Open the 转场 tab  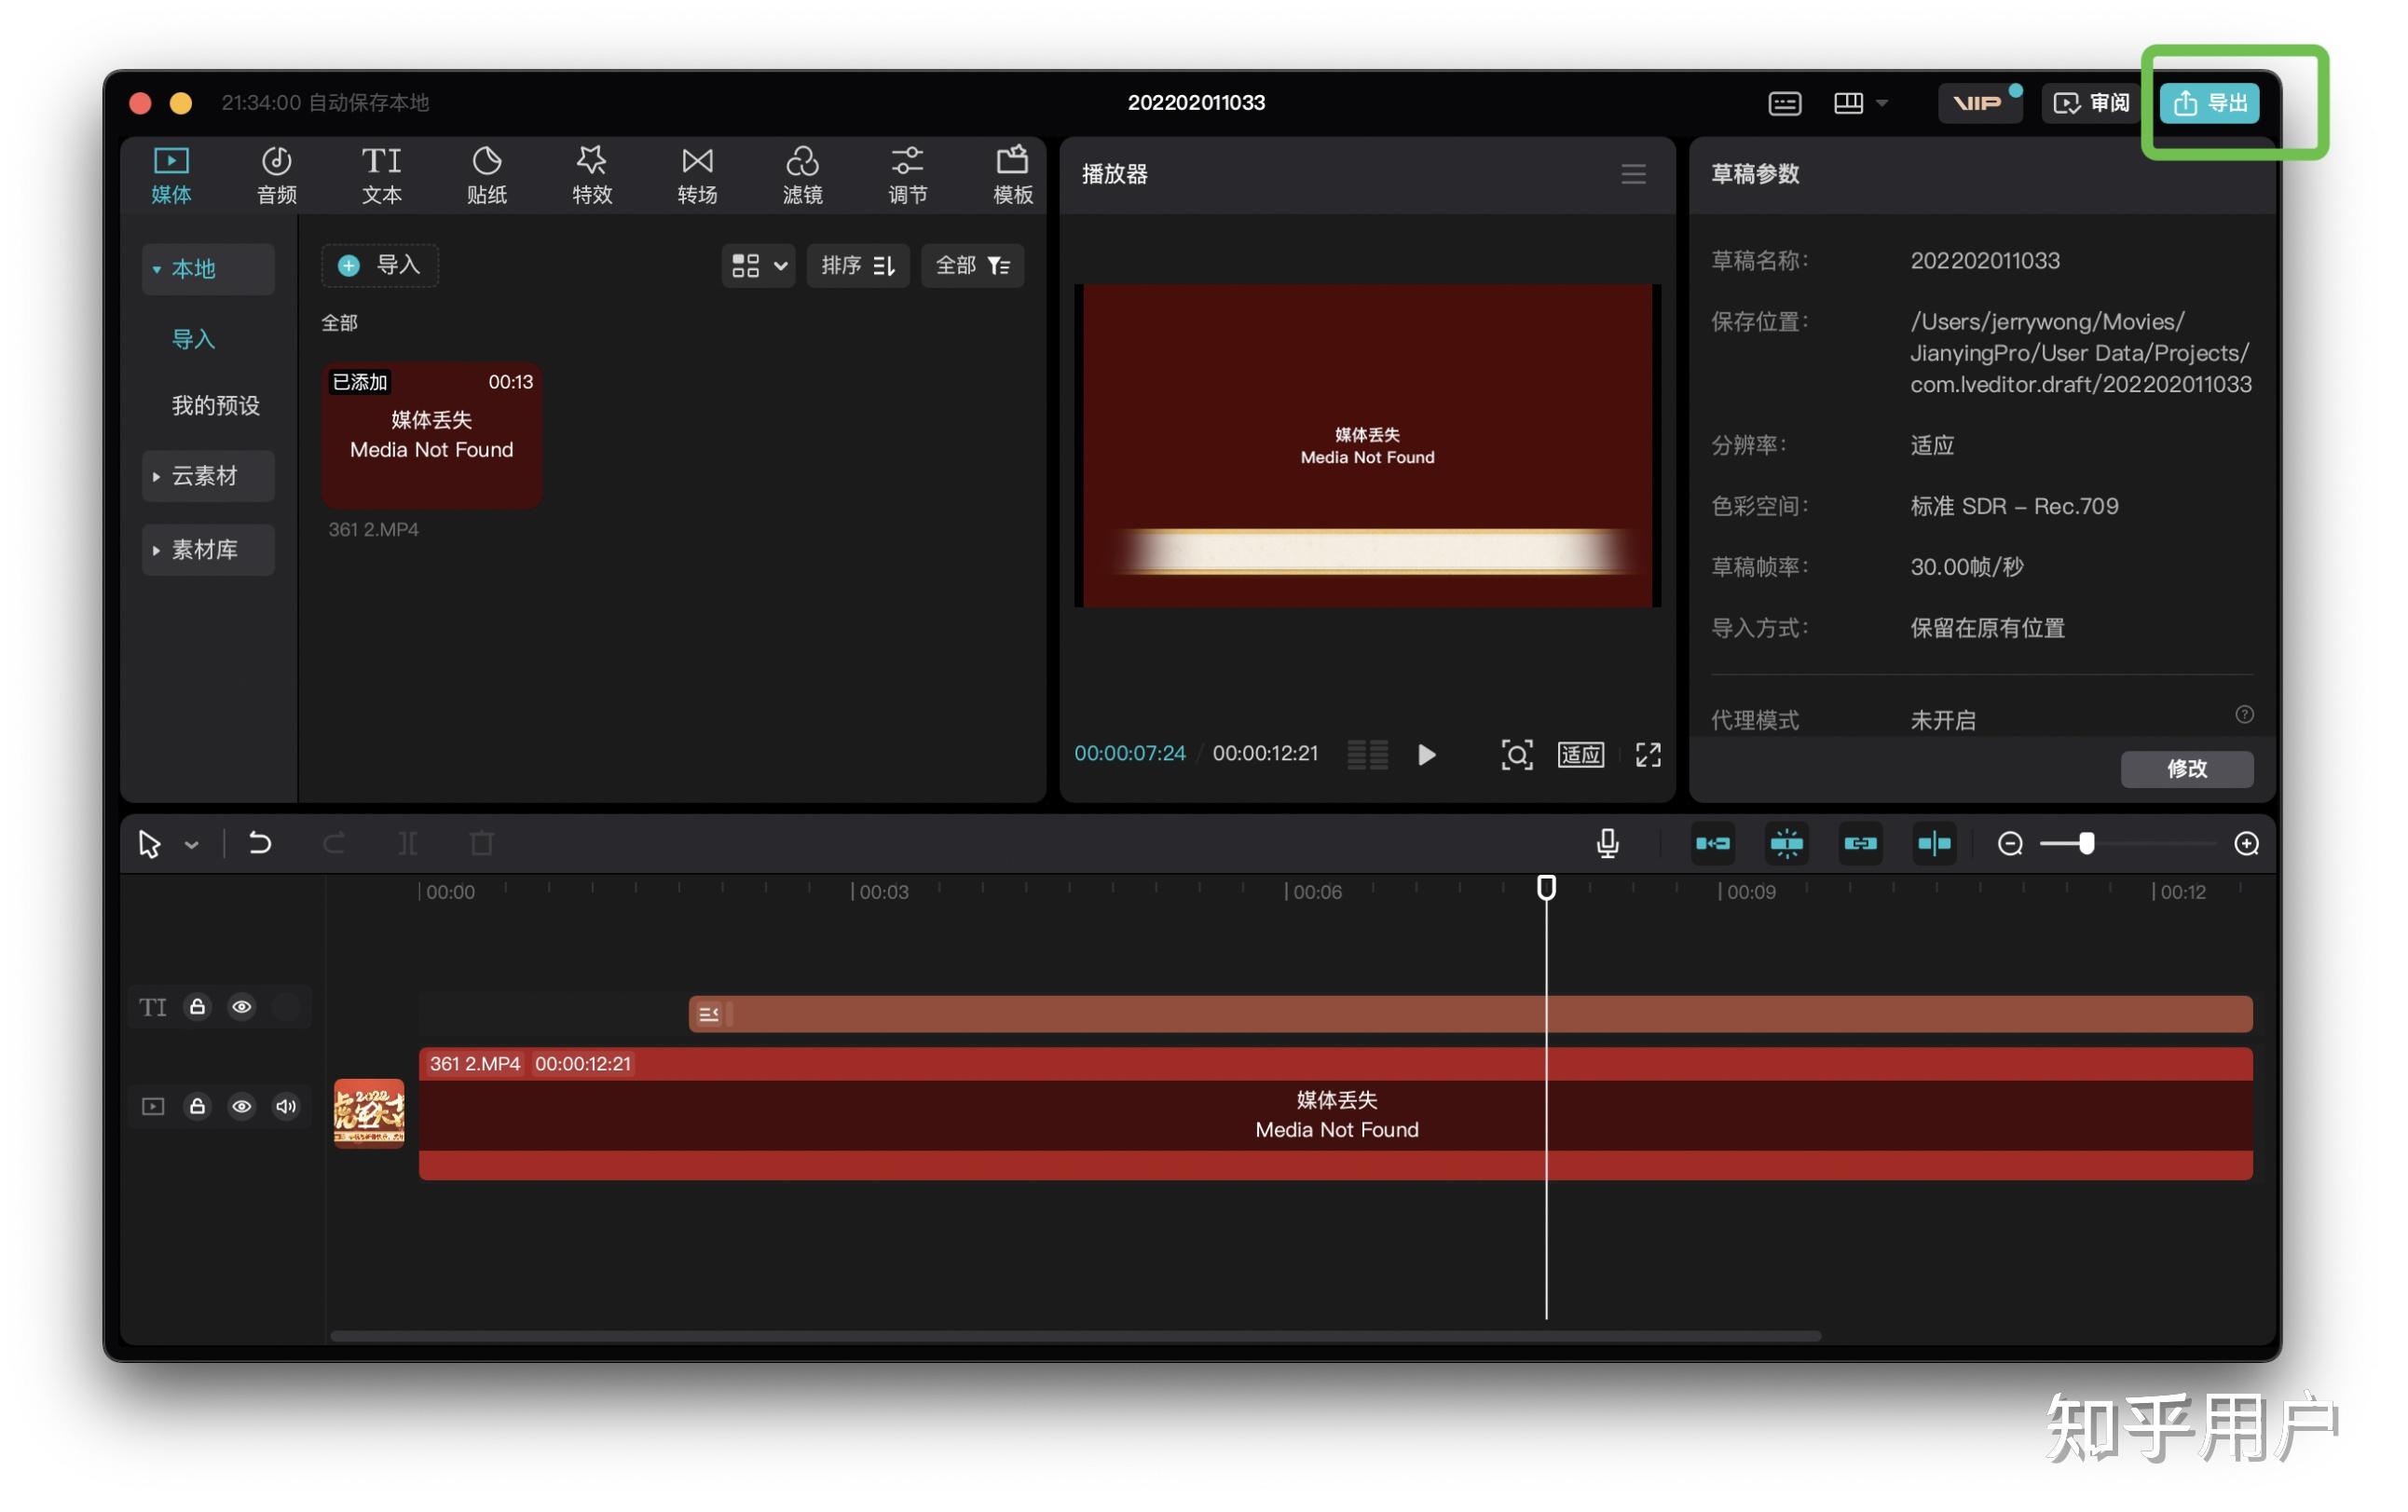tap(697, 175)
